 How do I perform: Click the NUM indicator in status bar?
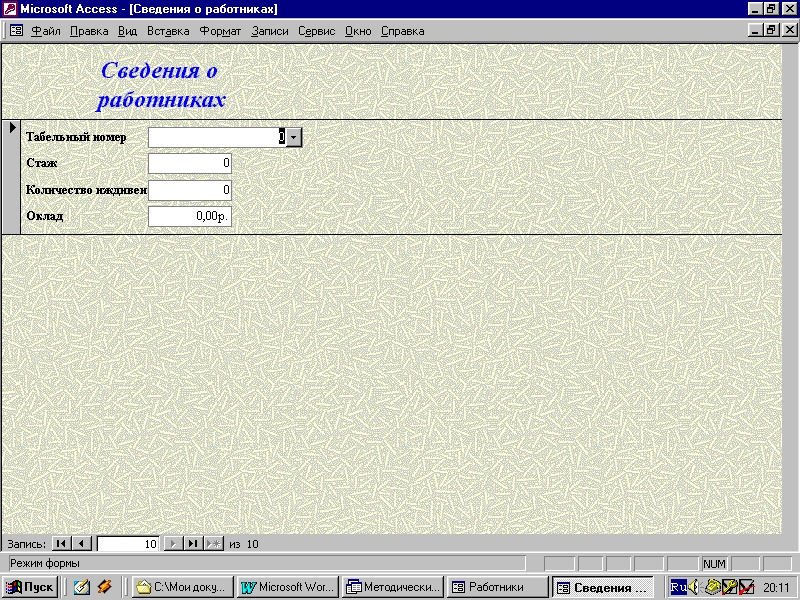[x=714, y=564]
